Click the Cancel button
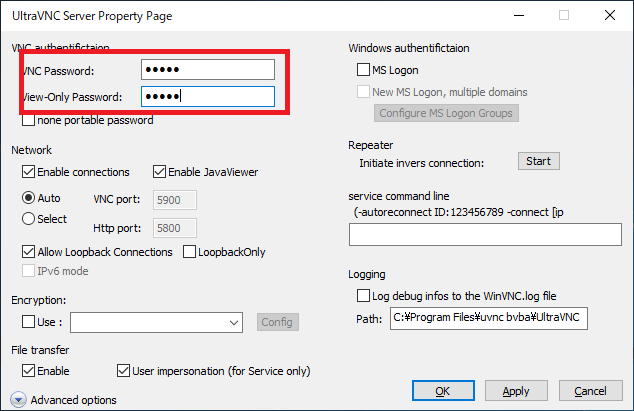 point(591,391)
